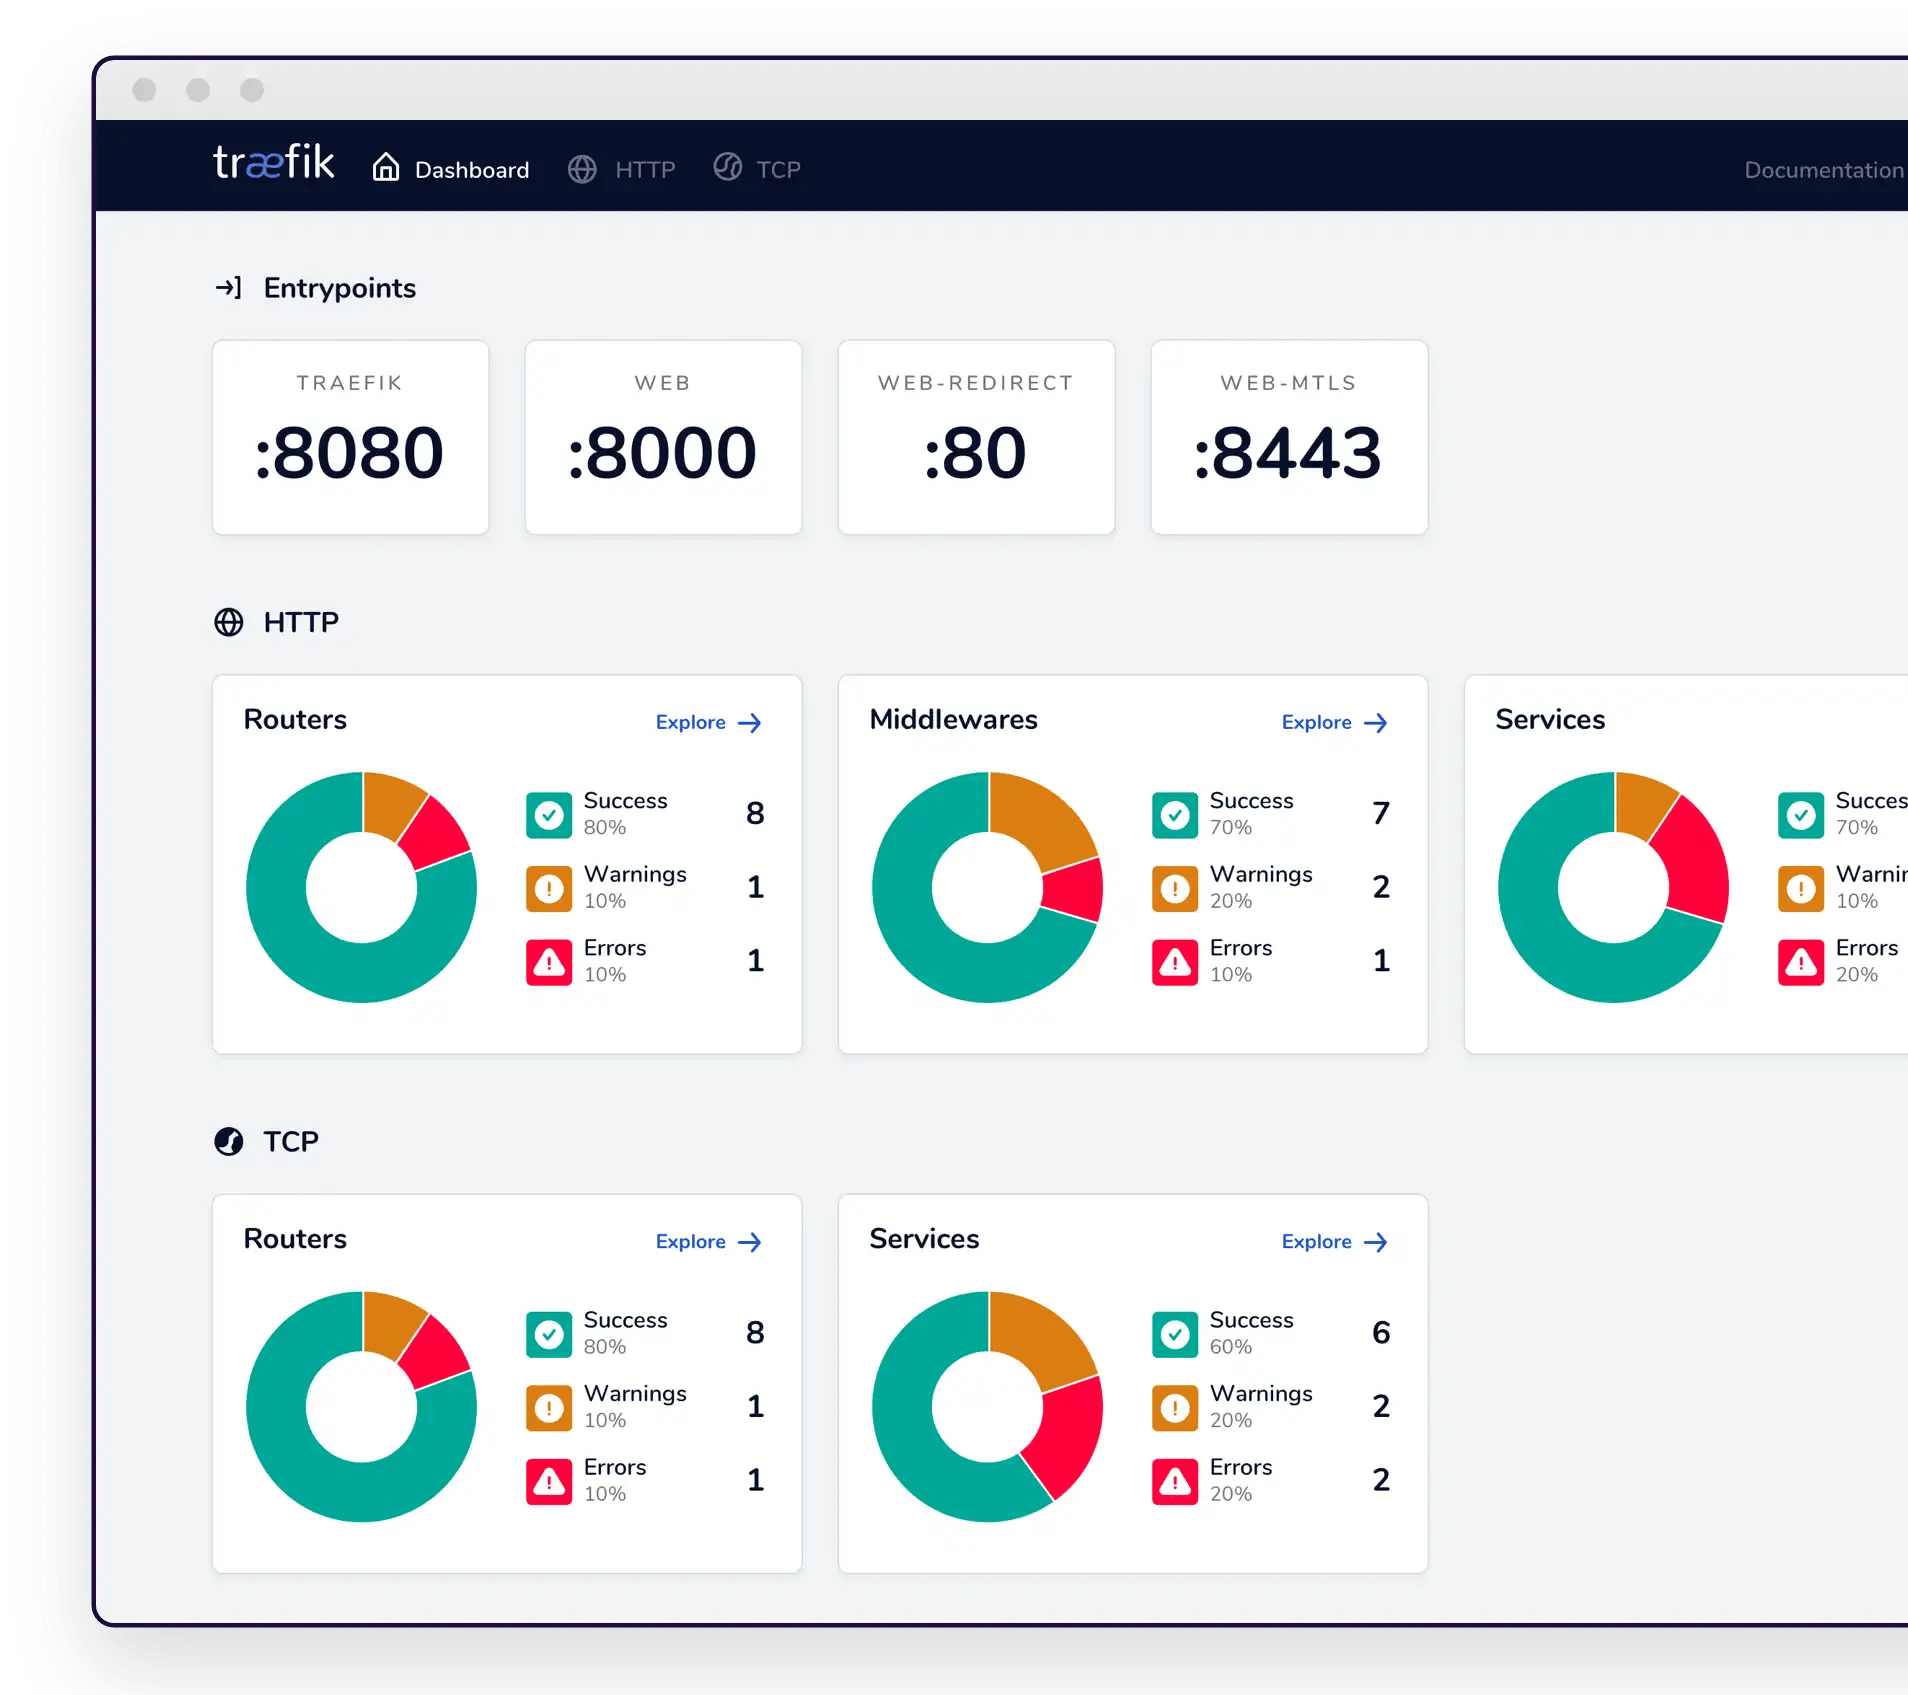Click the globe icon next to HTTP
Screen dimensions: 1908x1695
[x=583, y=169]
